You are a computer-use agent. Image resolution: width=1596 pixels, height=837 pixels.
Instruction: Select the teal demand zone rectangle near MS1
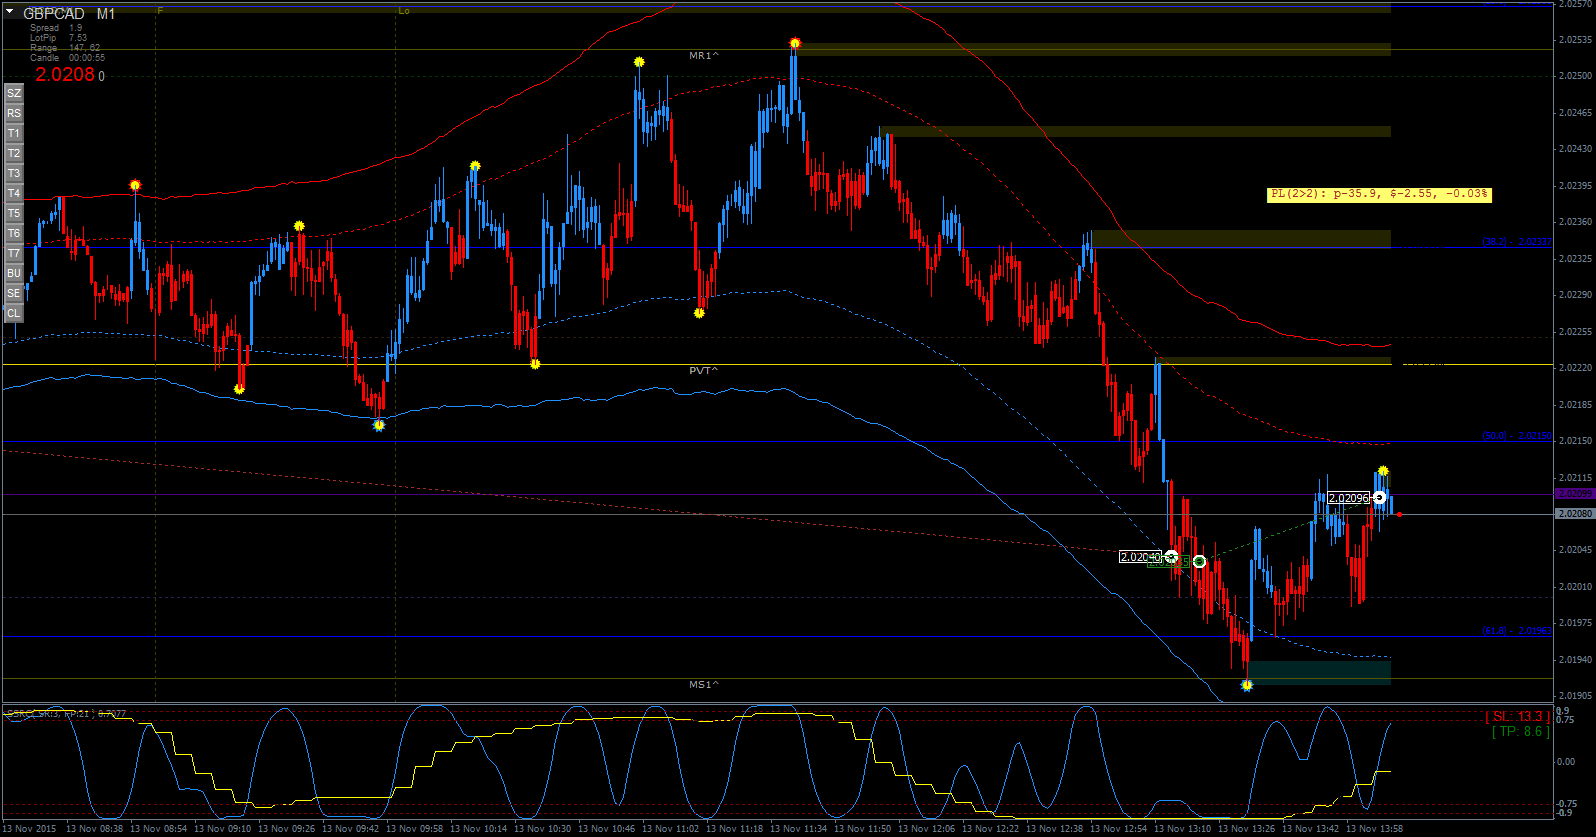click(x=1319, y=672)
